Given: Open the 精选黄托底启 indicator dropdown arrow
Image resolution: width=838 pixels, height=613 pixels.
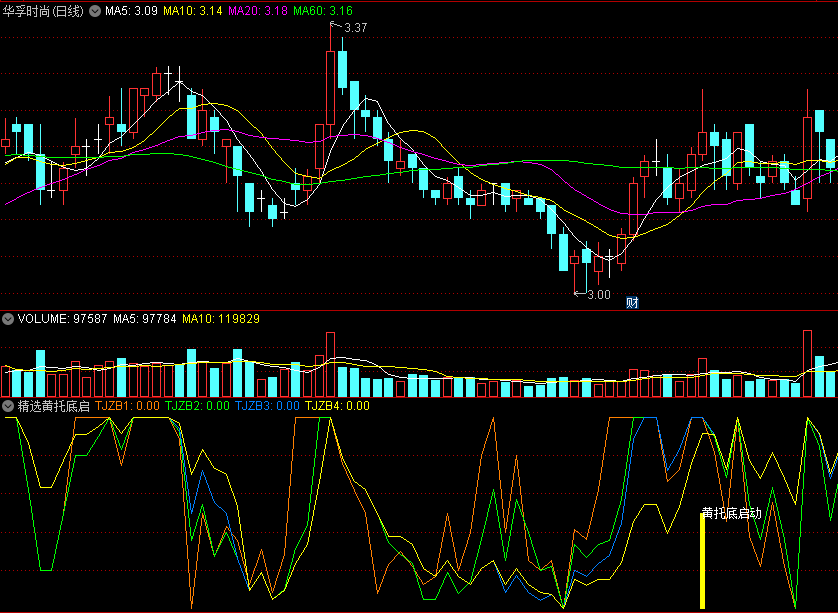Looking at the screenshot, I should 7,406.
